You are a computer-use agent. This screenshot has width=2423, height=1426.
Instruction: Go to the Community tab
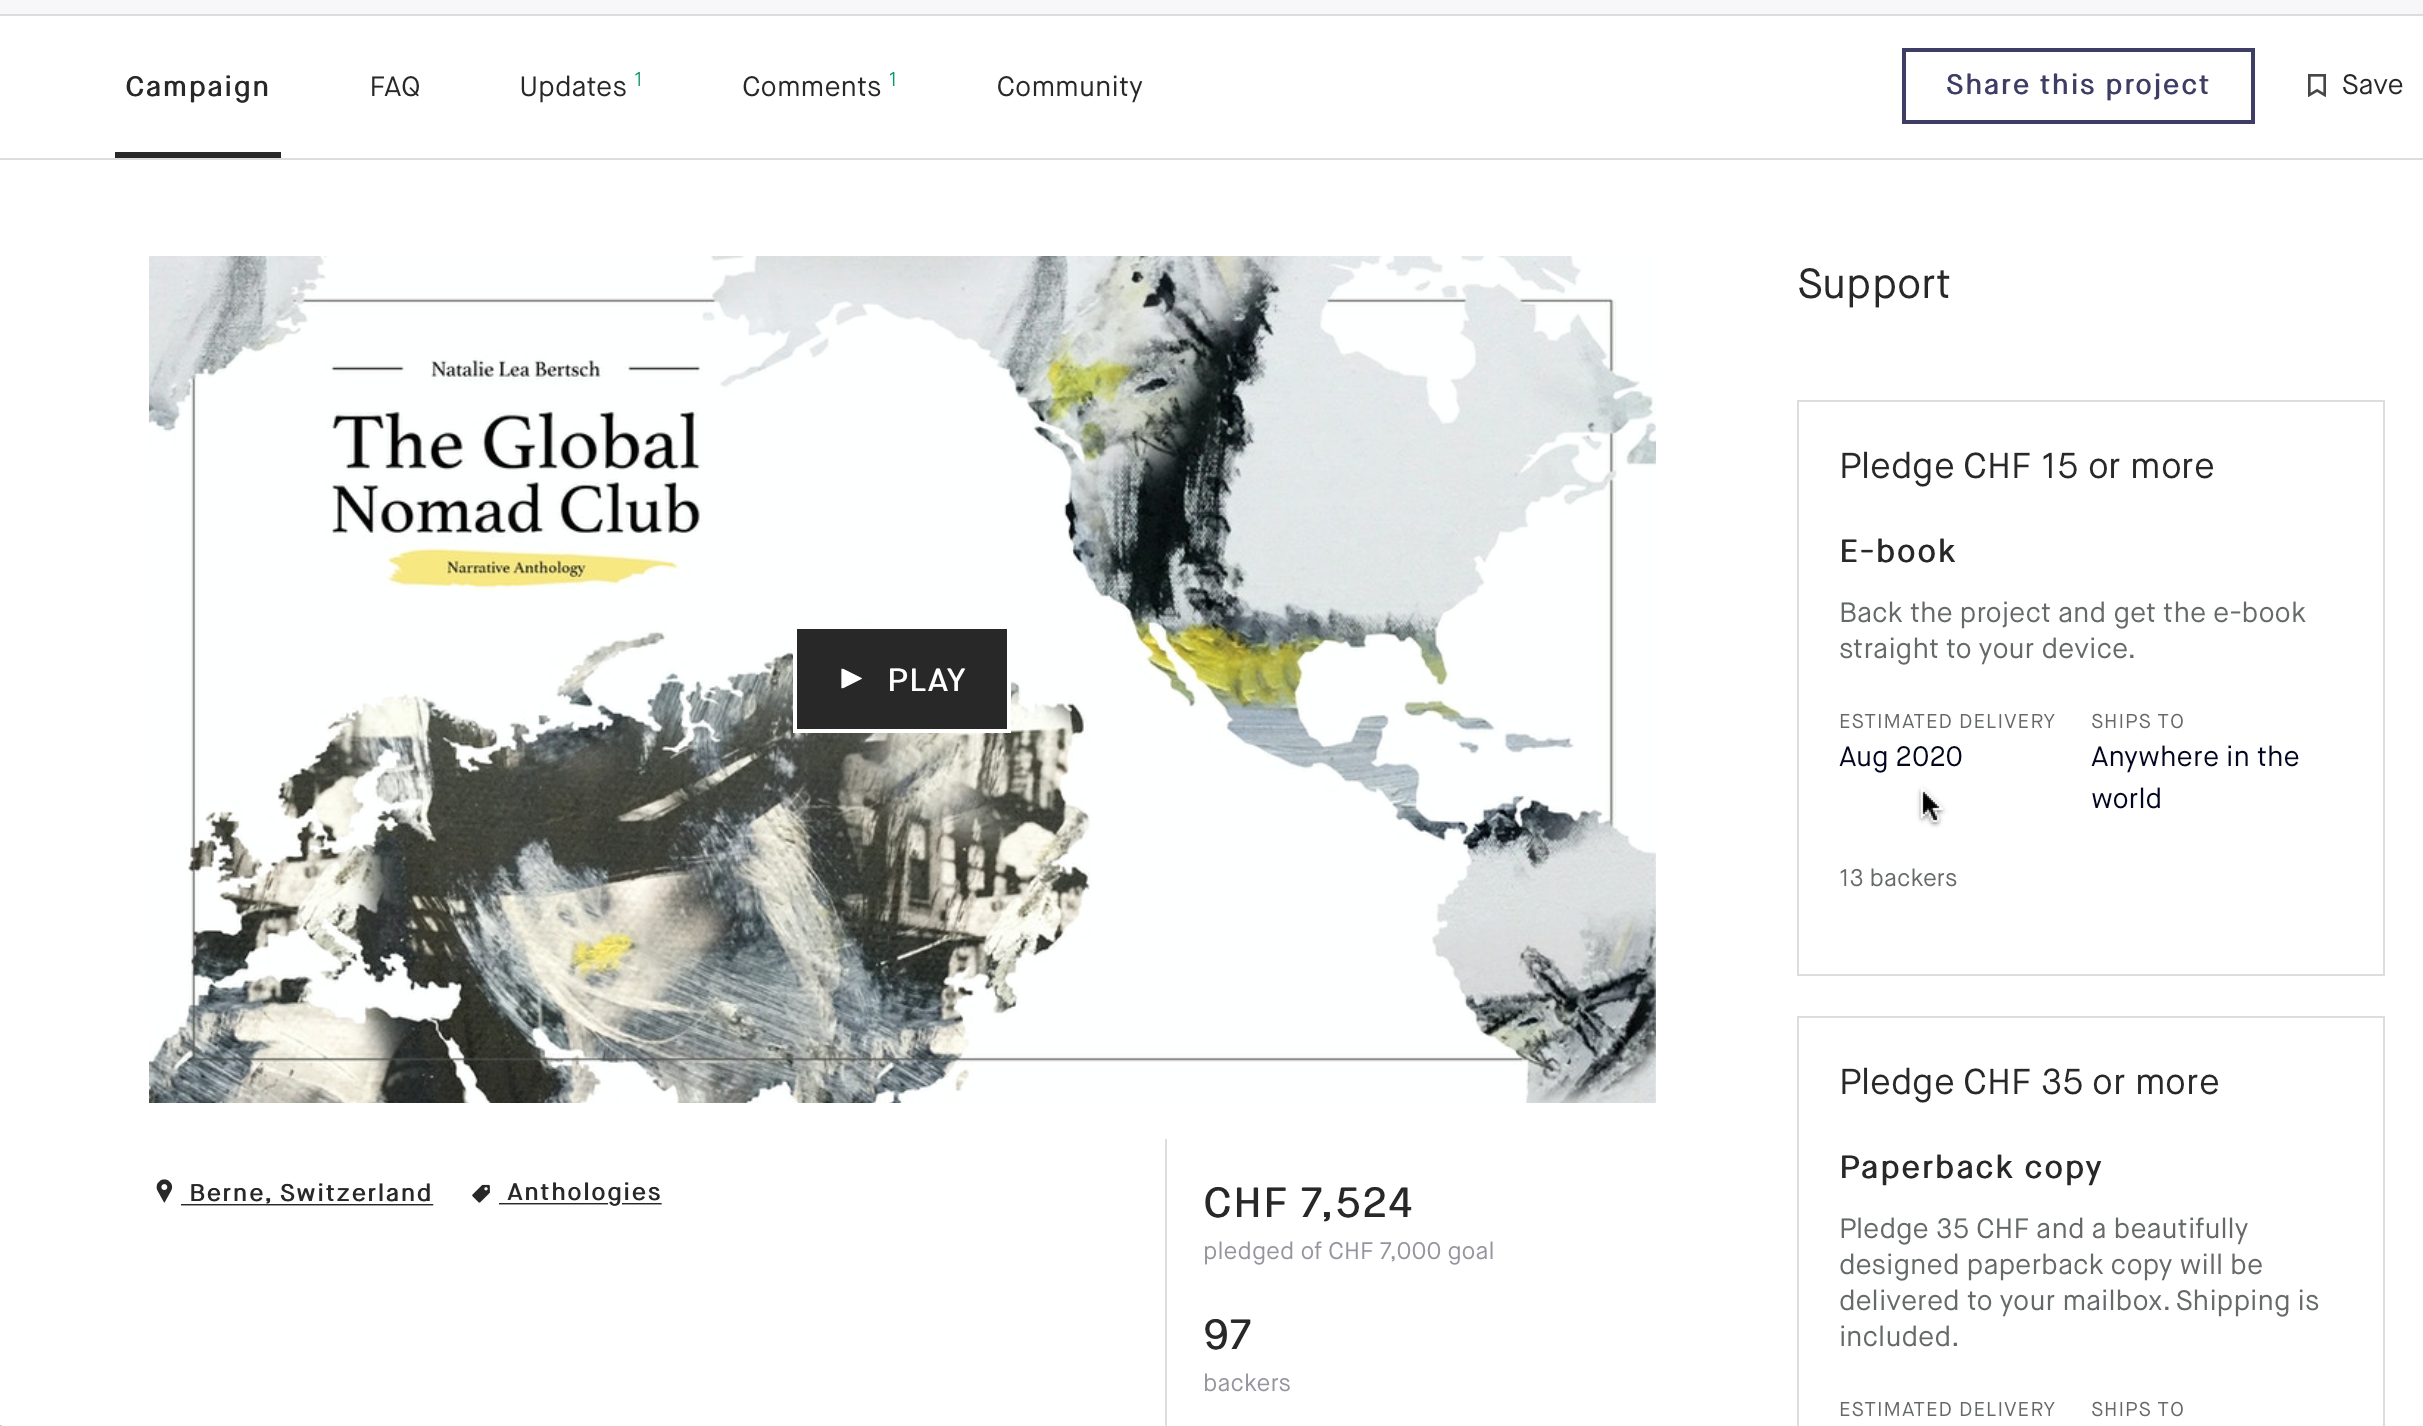(1069, 87)
